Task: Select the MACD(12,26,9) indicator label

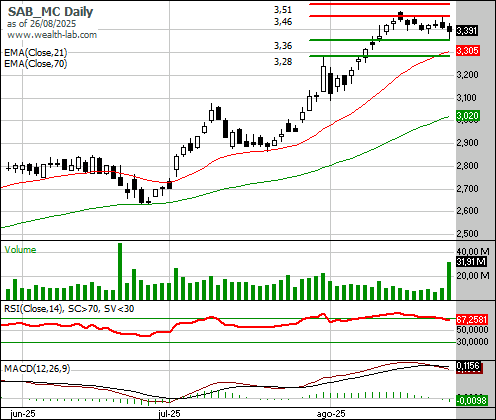Action: 37,369
